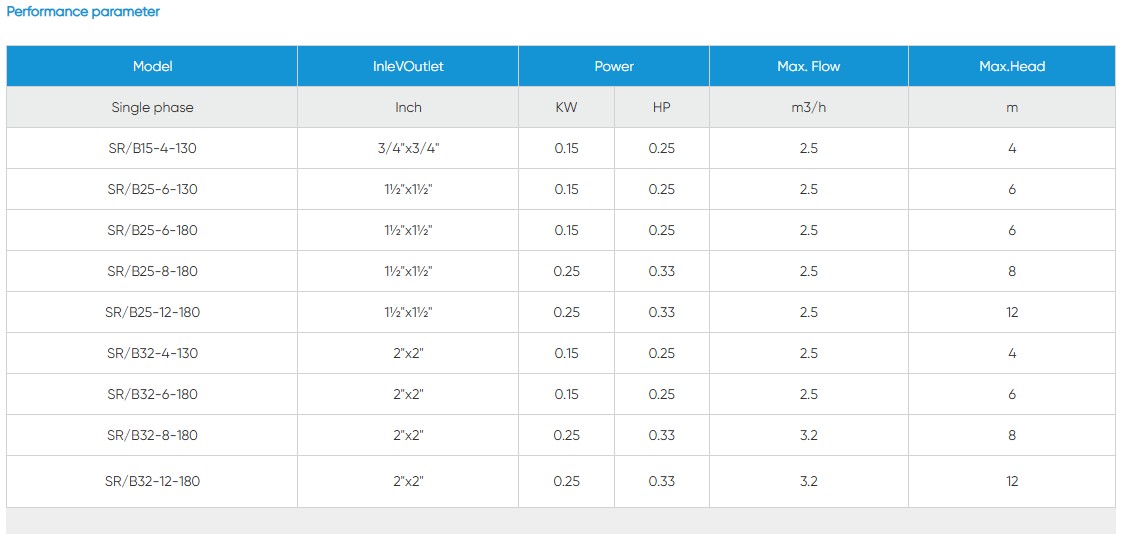Screen dimensions: 1122x534
Task: Select the m3/h flow unit cell
Action: (808, 107)
